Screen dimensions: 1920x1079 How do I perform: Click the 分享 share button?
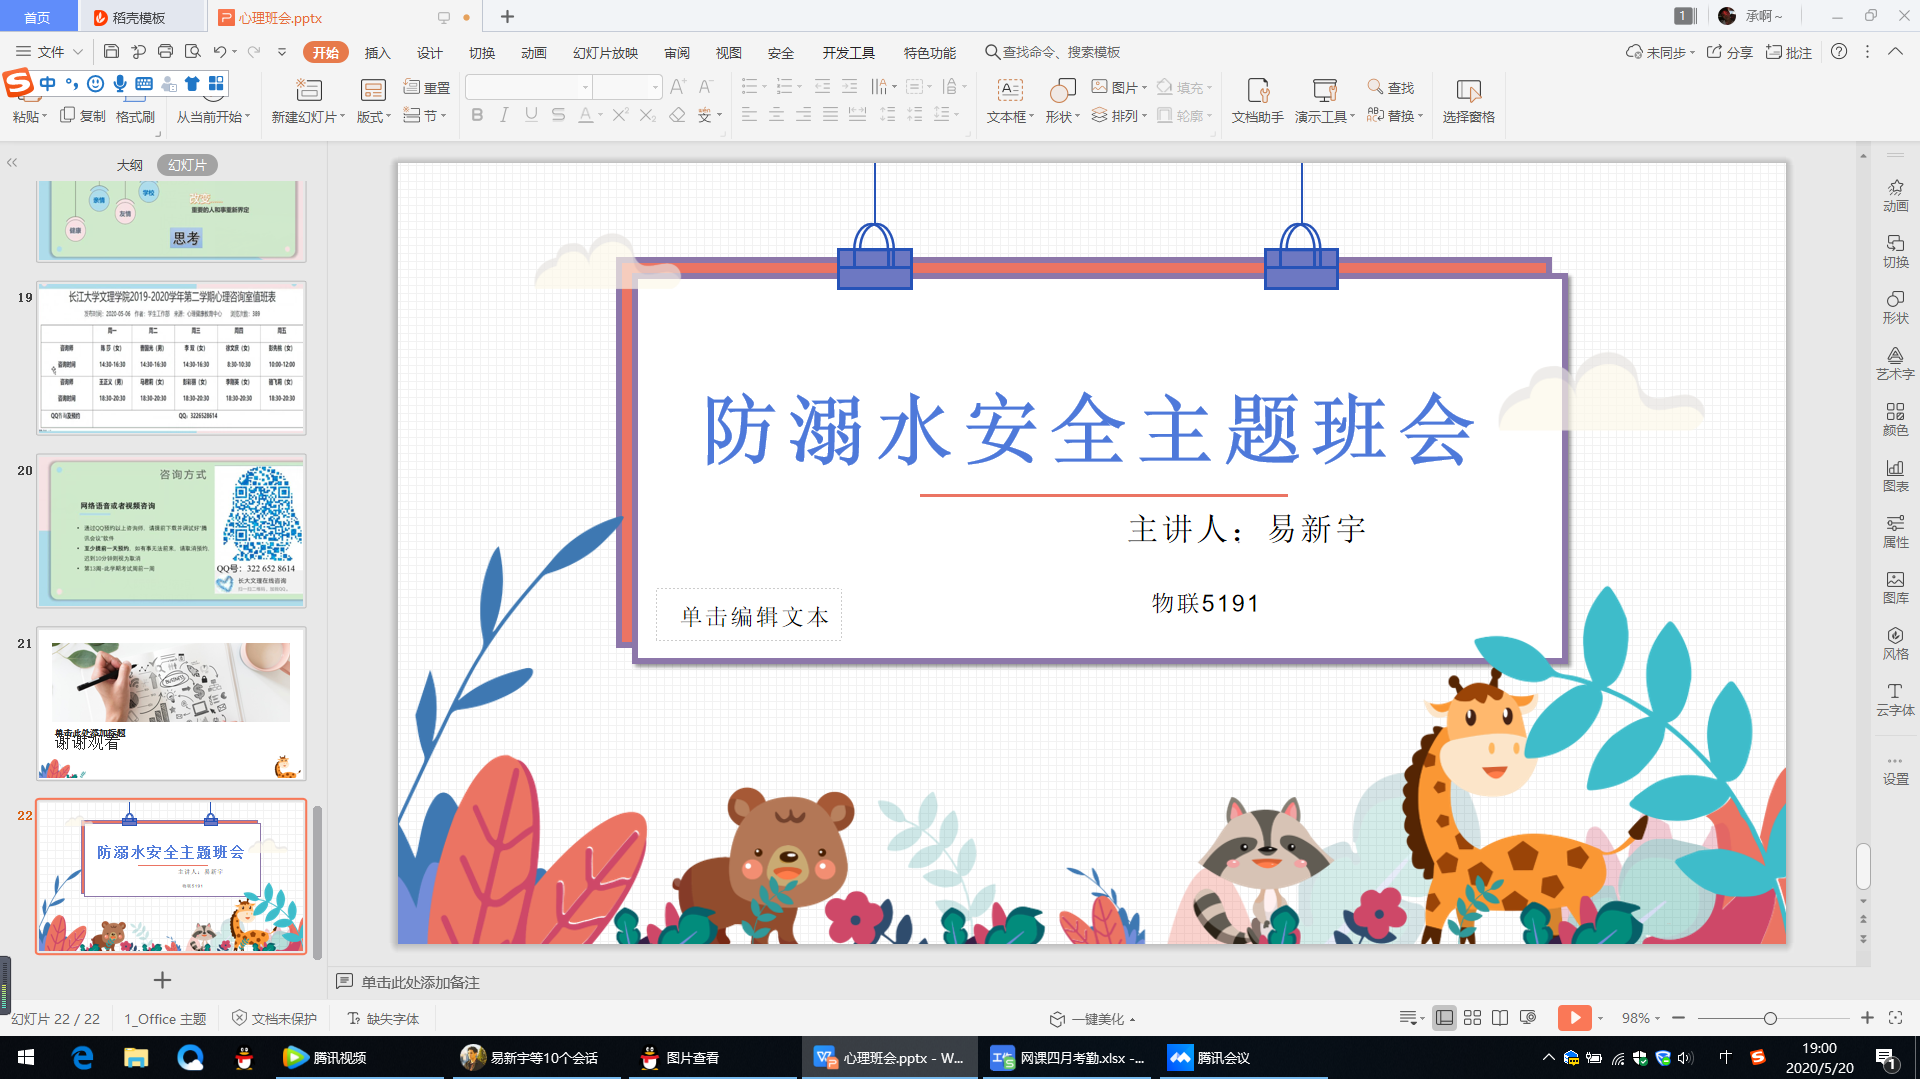(1729, 52)
